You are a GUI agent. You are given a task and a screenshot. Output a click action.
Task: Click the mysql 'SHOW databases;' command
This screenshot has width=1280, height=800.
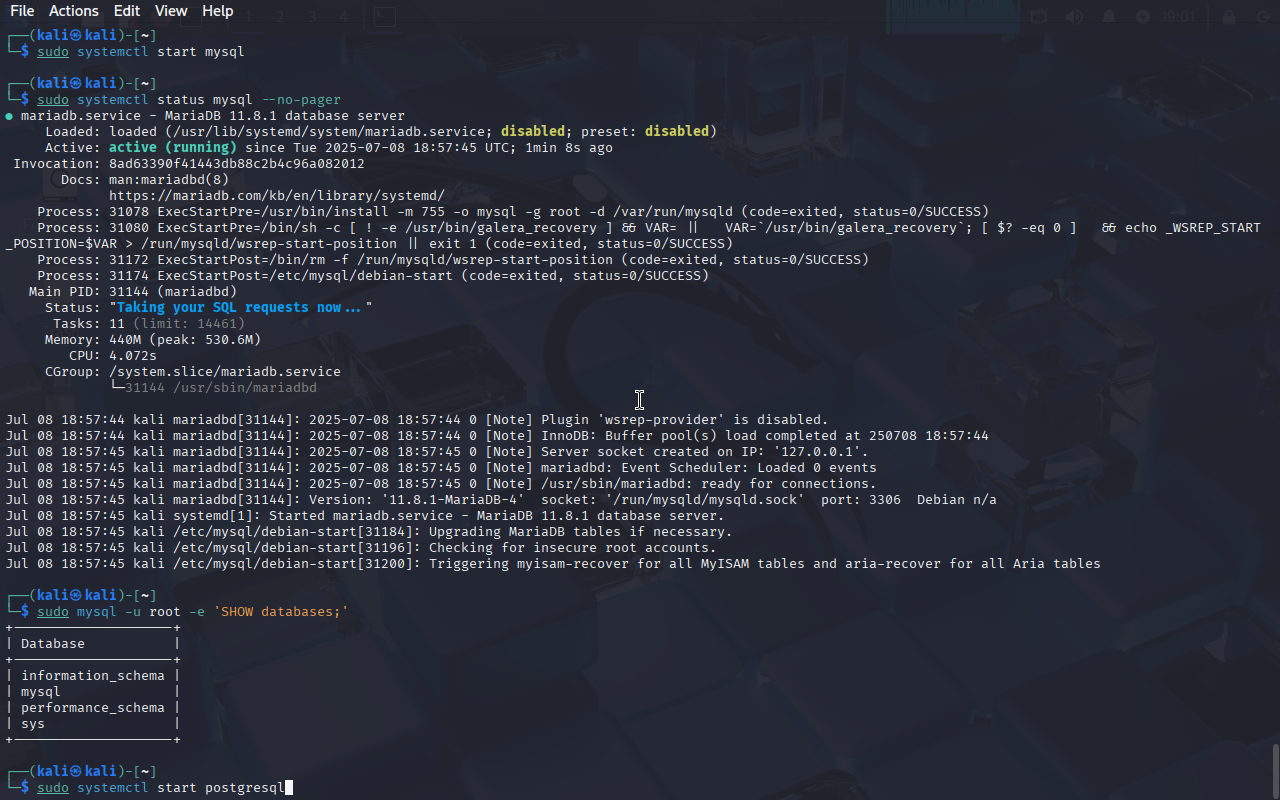pos(193,612)
